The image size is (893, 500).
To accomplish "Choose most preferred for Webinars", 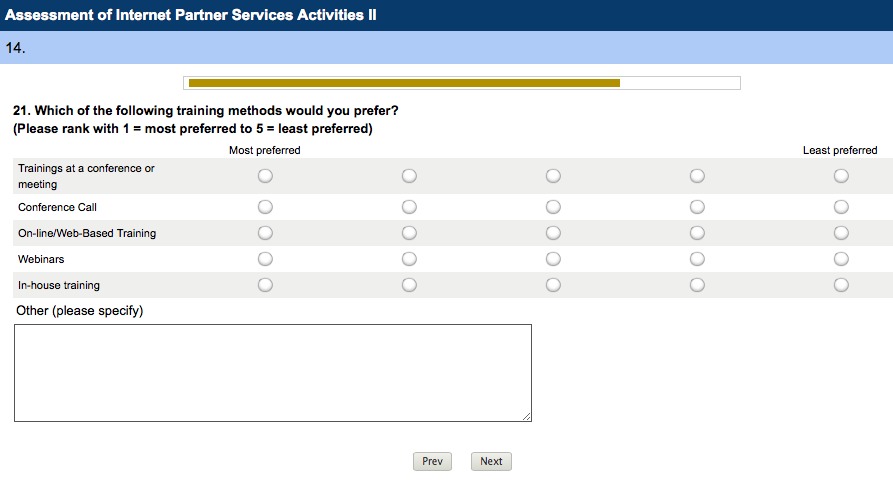I will click(x=265, y=259).
